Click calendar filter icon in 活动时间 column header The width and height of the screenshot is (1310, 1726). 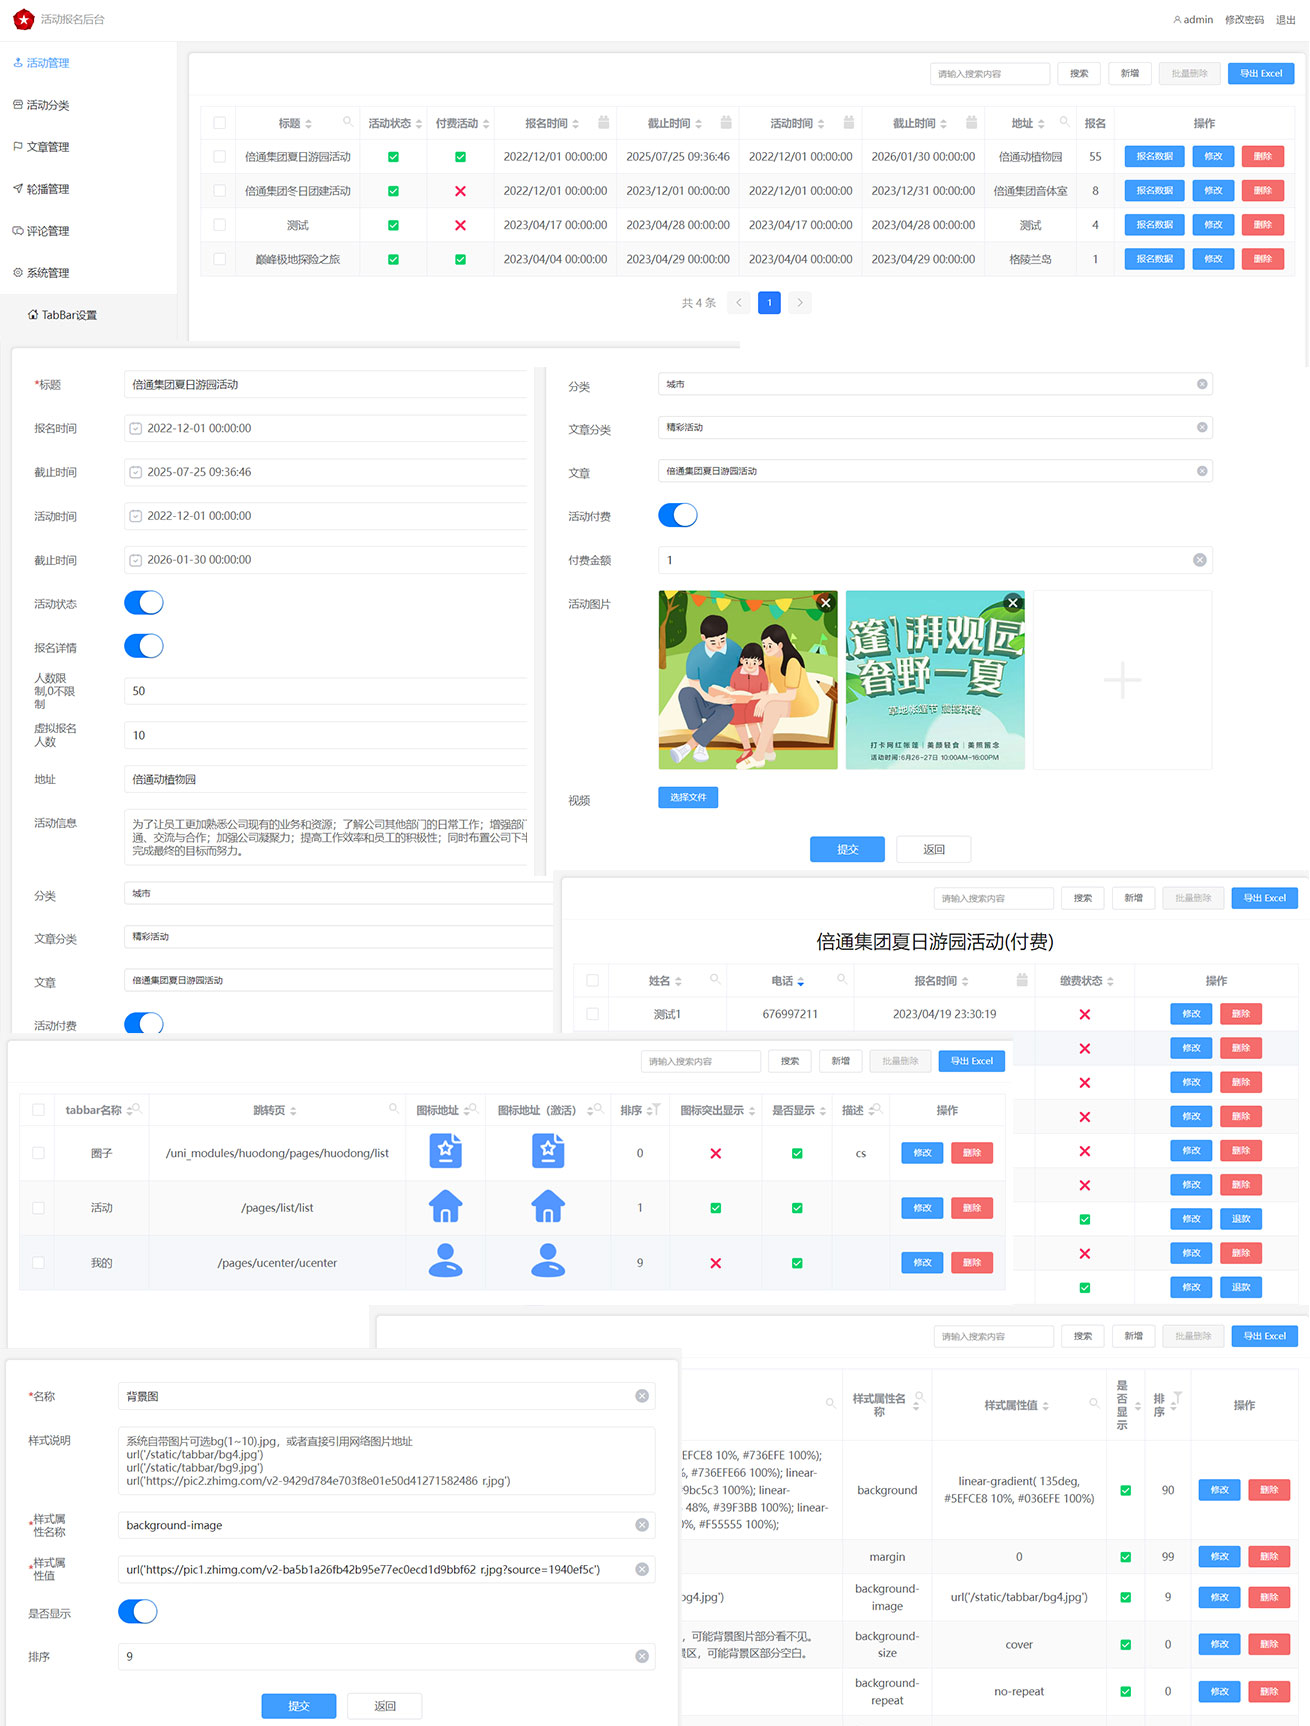point(849,122)
